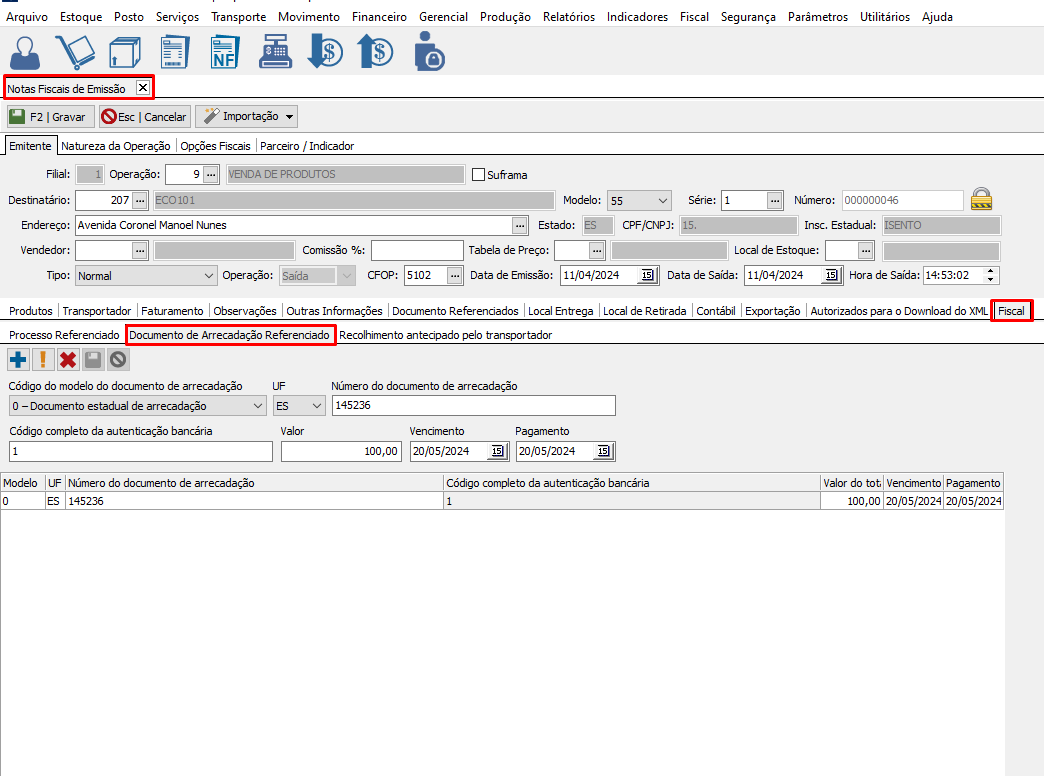The width and height of the screenshot is (1044, 776).
Task: Click the Esc Cancelar button
Action: [x=144, y=117]
